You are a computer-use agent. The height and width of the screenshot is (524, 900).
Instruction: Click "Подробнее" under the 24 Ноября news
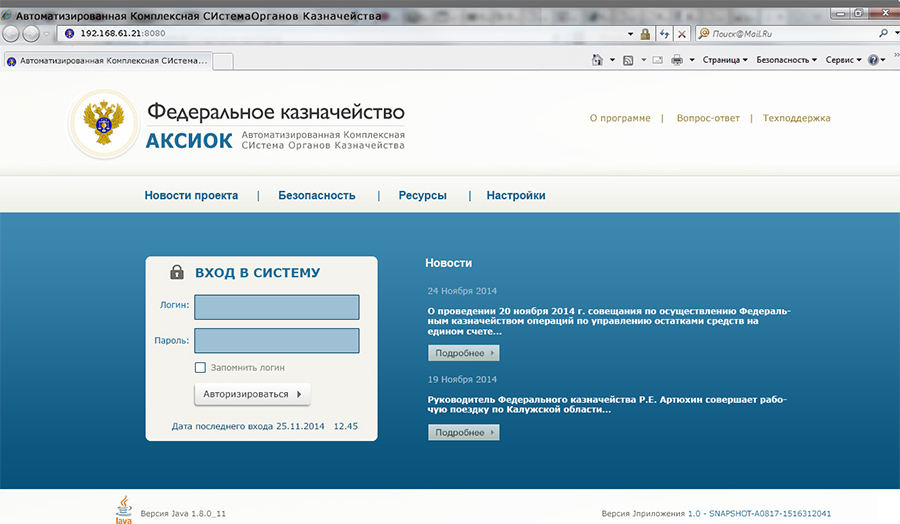point(463,353)
